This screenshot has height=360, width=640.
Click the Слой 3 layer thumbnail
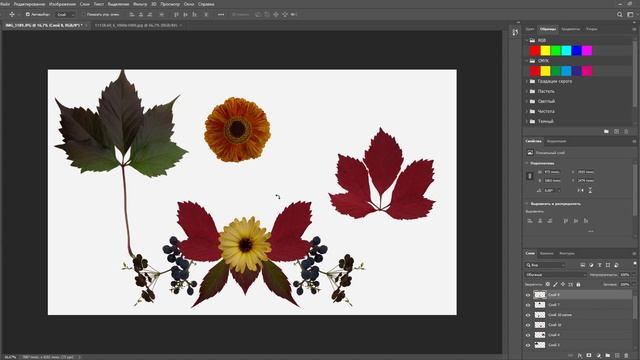click(x=540, y=345)
